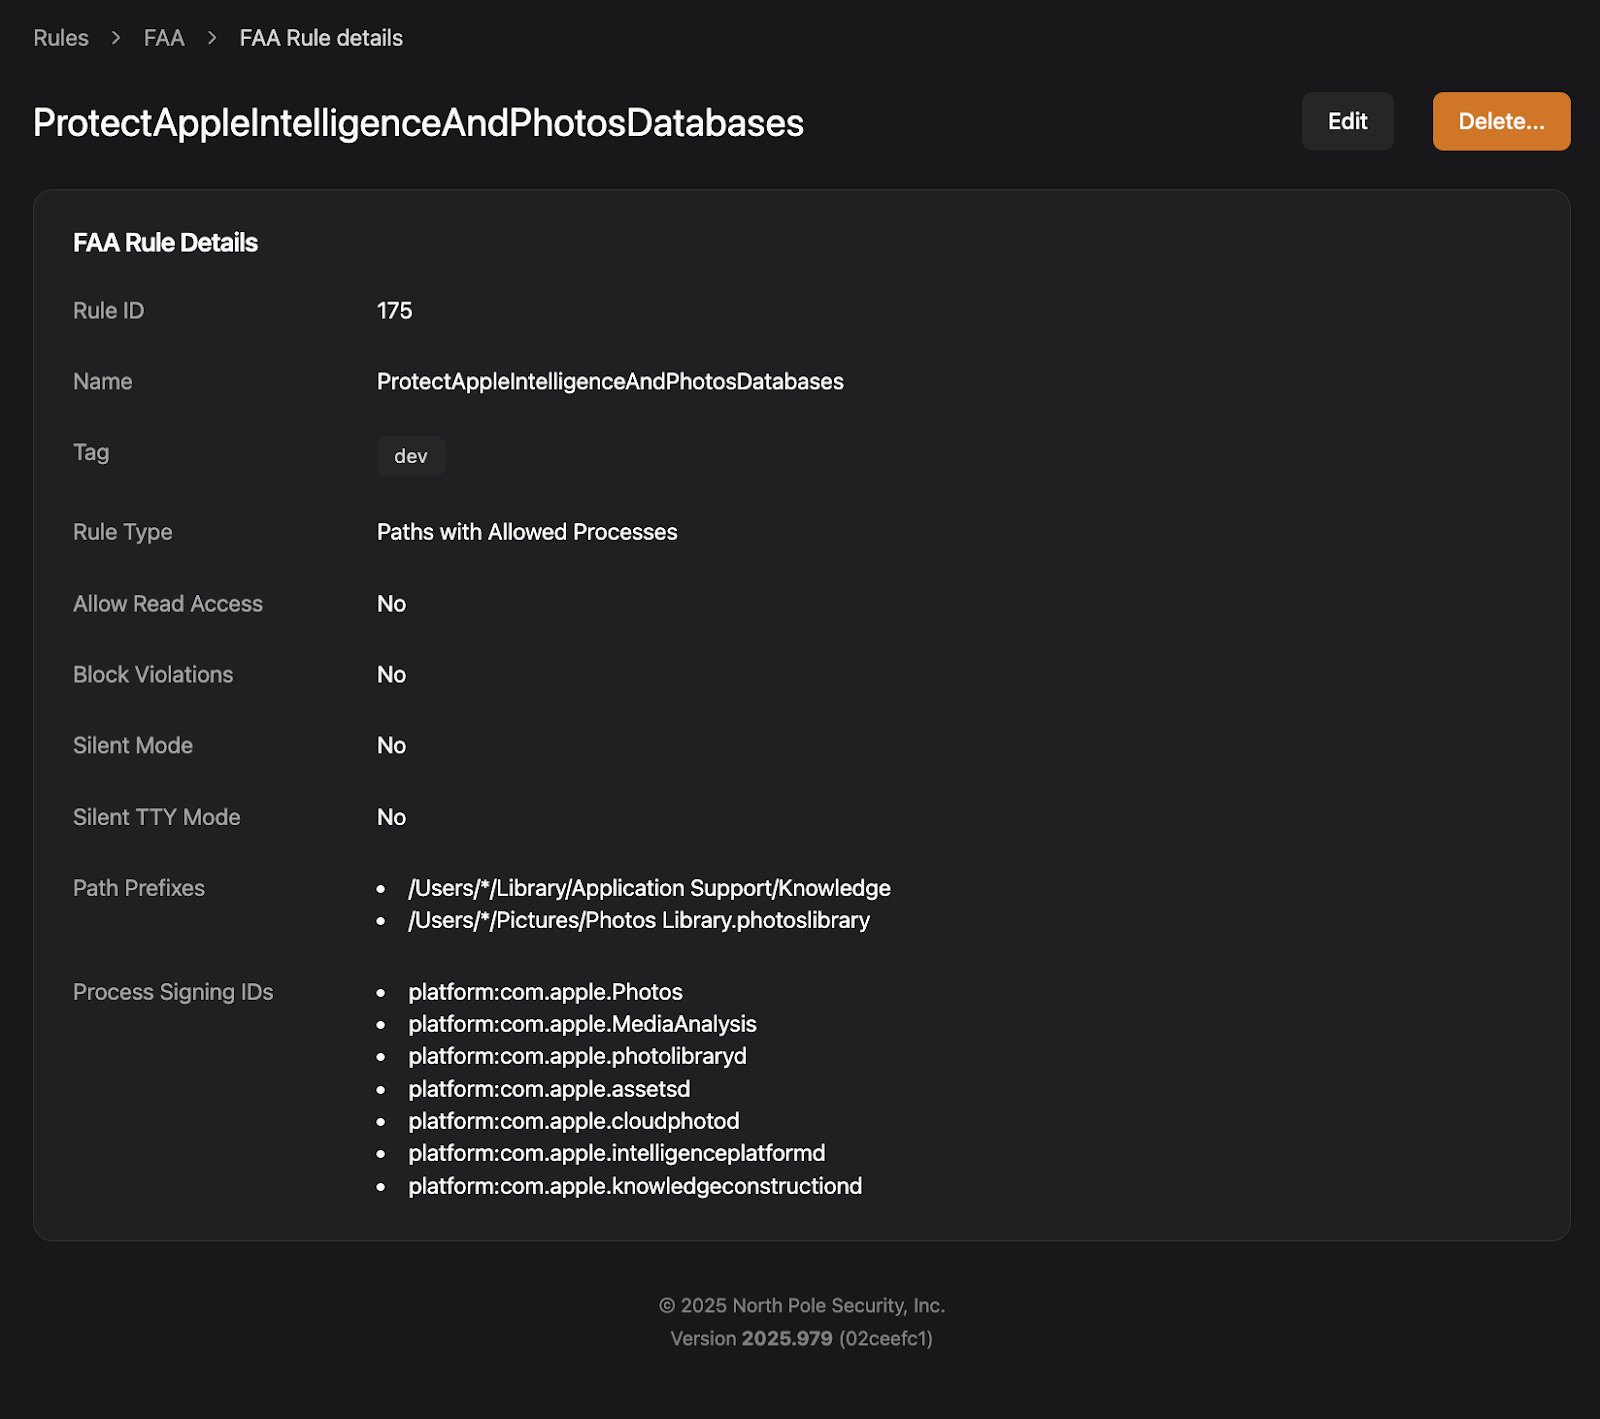Image resolution: width=1600 pixels, height=1419 pixels.
Task: Click the orange Delete... button
Action: point(1500,121)
